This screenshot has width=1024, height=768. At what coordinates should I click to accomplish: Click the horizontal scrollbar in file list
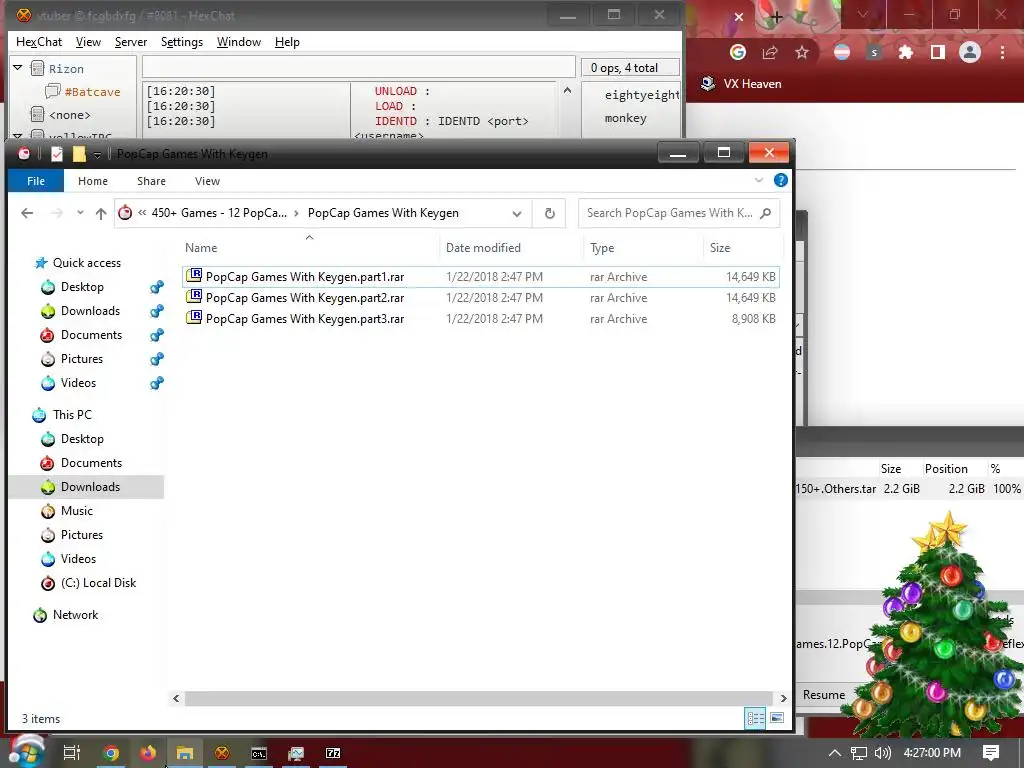pos(479,698)
